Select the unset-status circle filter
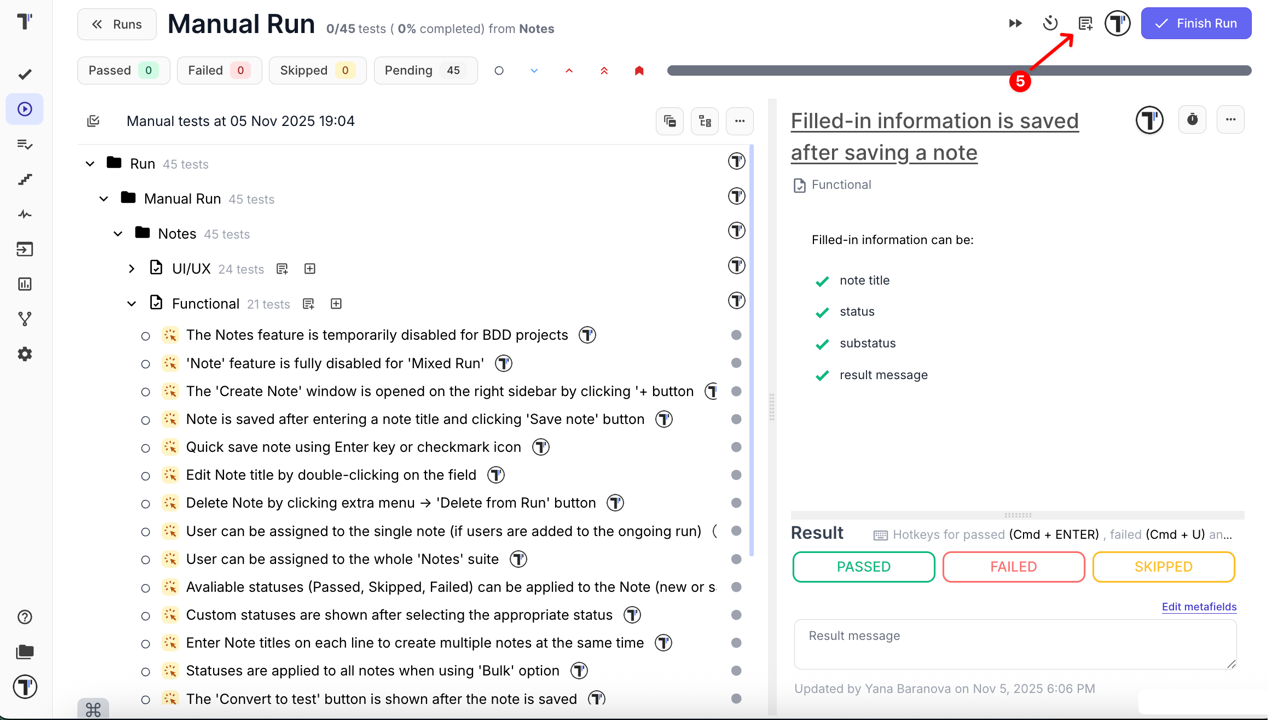 pyautogui.click(x=499, y=71)
